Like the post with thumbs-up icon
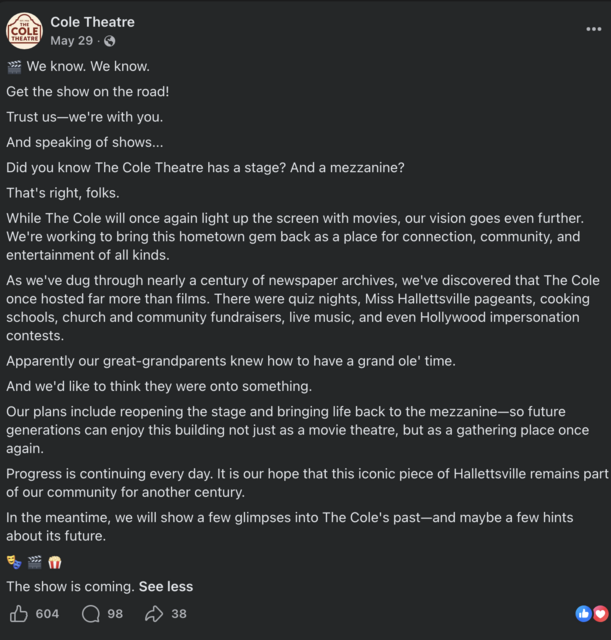 click(19, 613)
